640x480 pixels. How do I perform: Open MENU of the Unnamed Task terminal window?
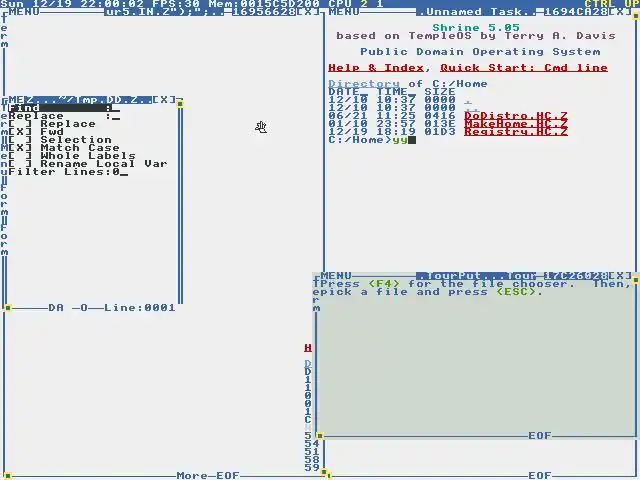344,12
